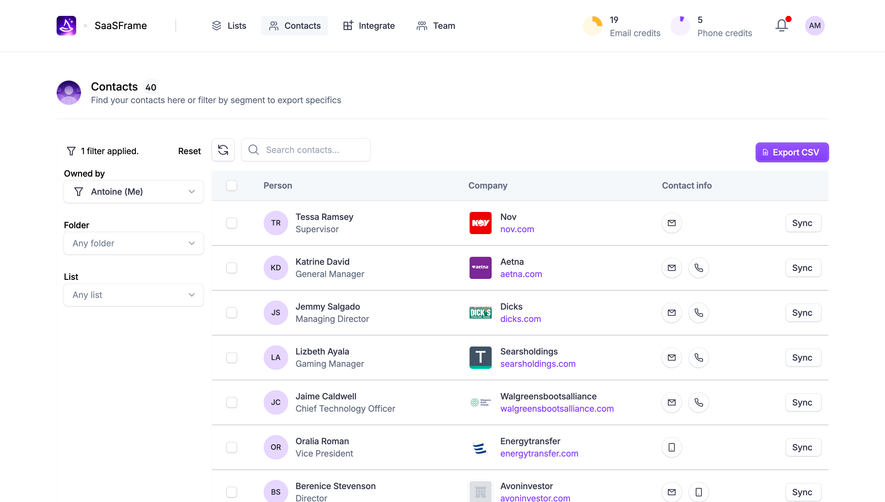Click the phone icon for Jemmy Salgado
This screenshot has width=885, height=502.
pos(699,312)
